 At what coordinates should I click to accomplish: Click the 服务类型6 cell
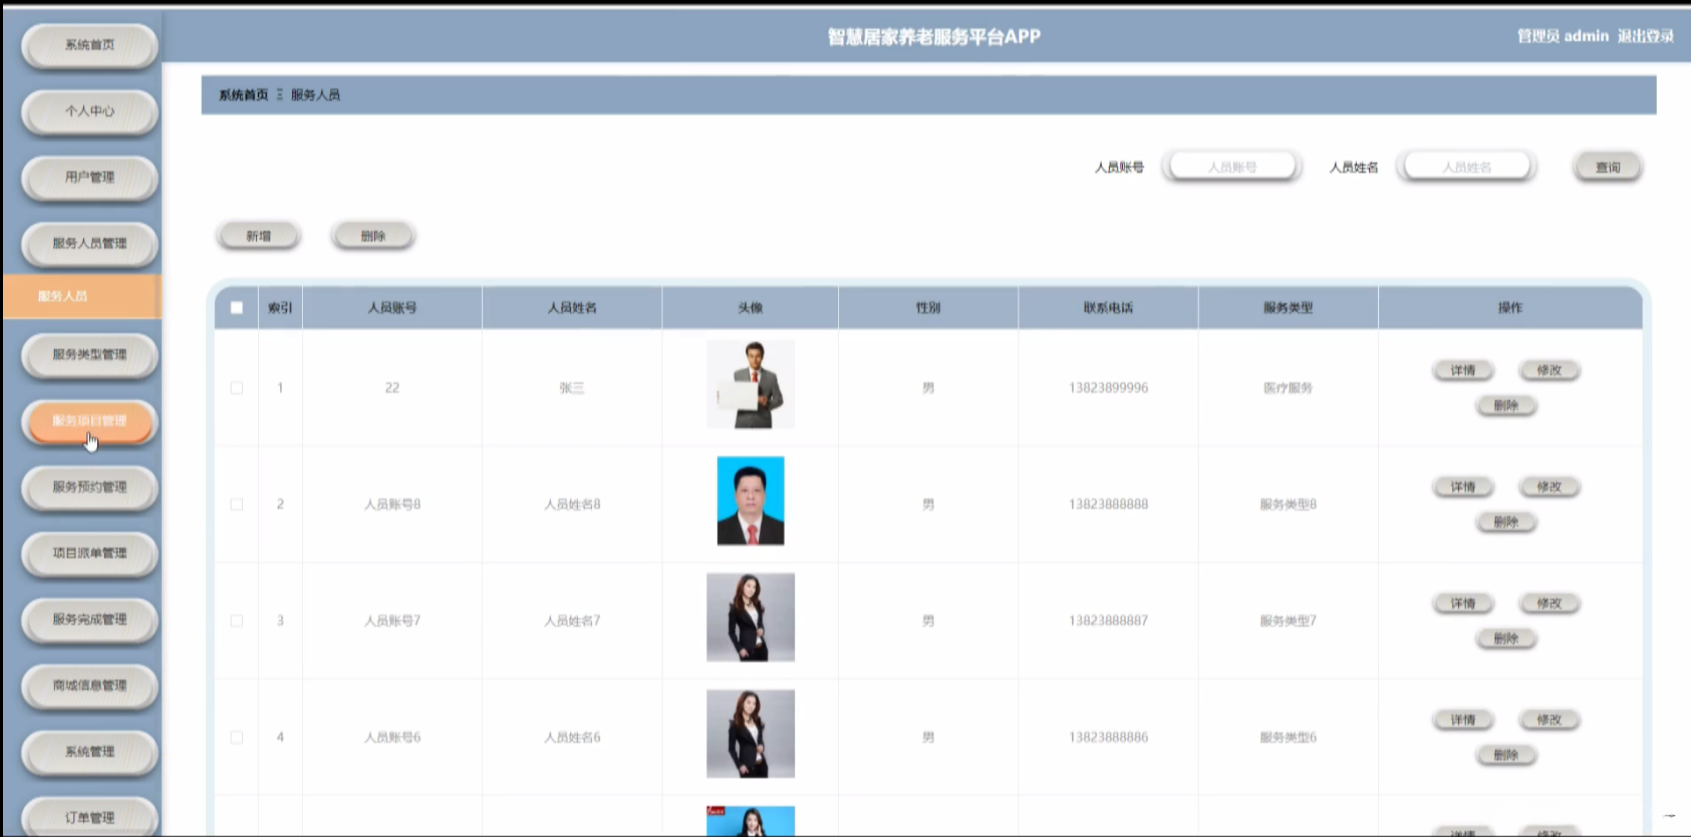tap(1288, 738)
